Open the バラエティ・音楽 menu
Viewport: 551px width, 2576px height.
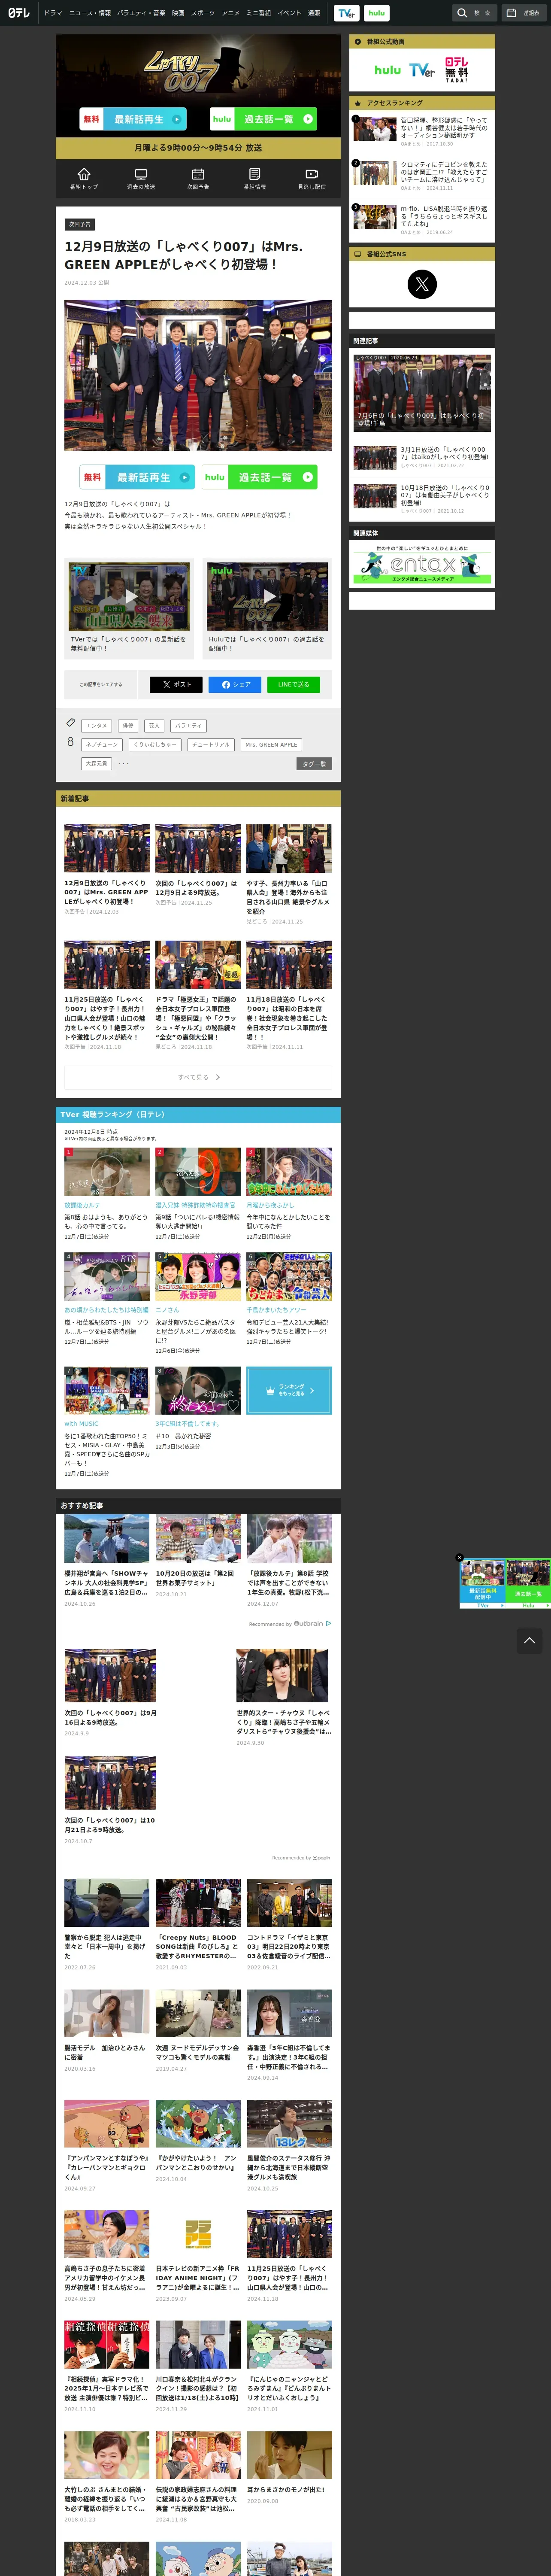pyautogui.click(x=141, y=13)
